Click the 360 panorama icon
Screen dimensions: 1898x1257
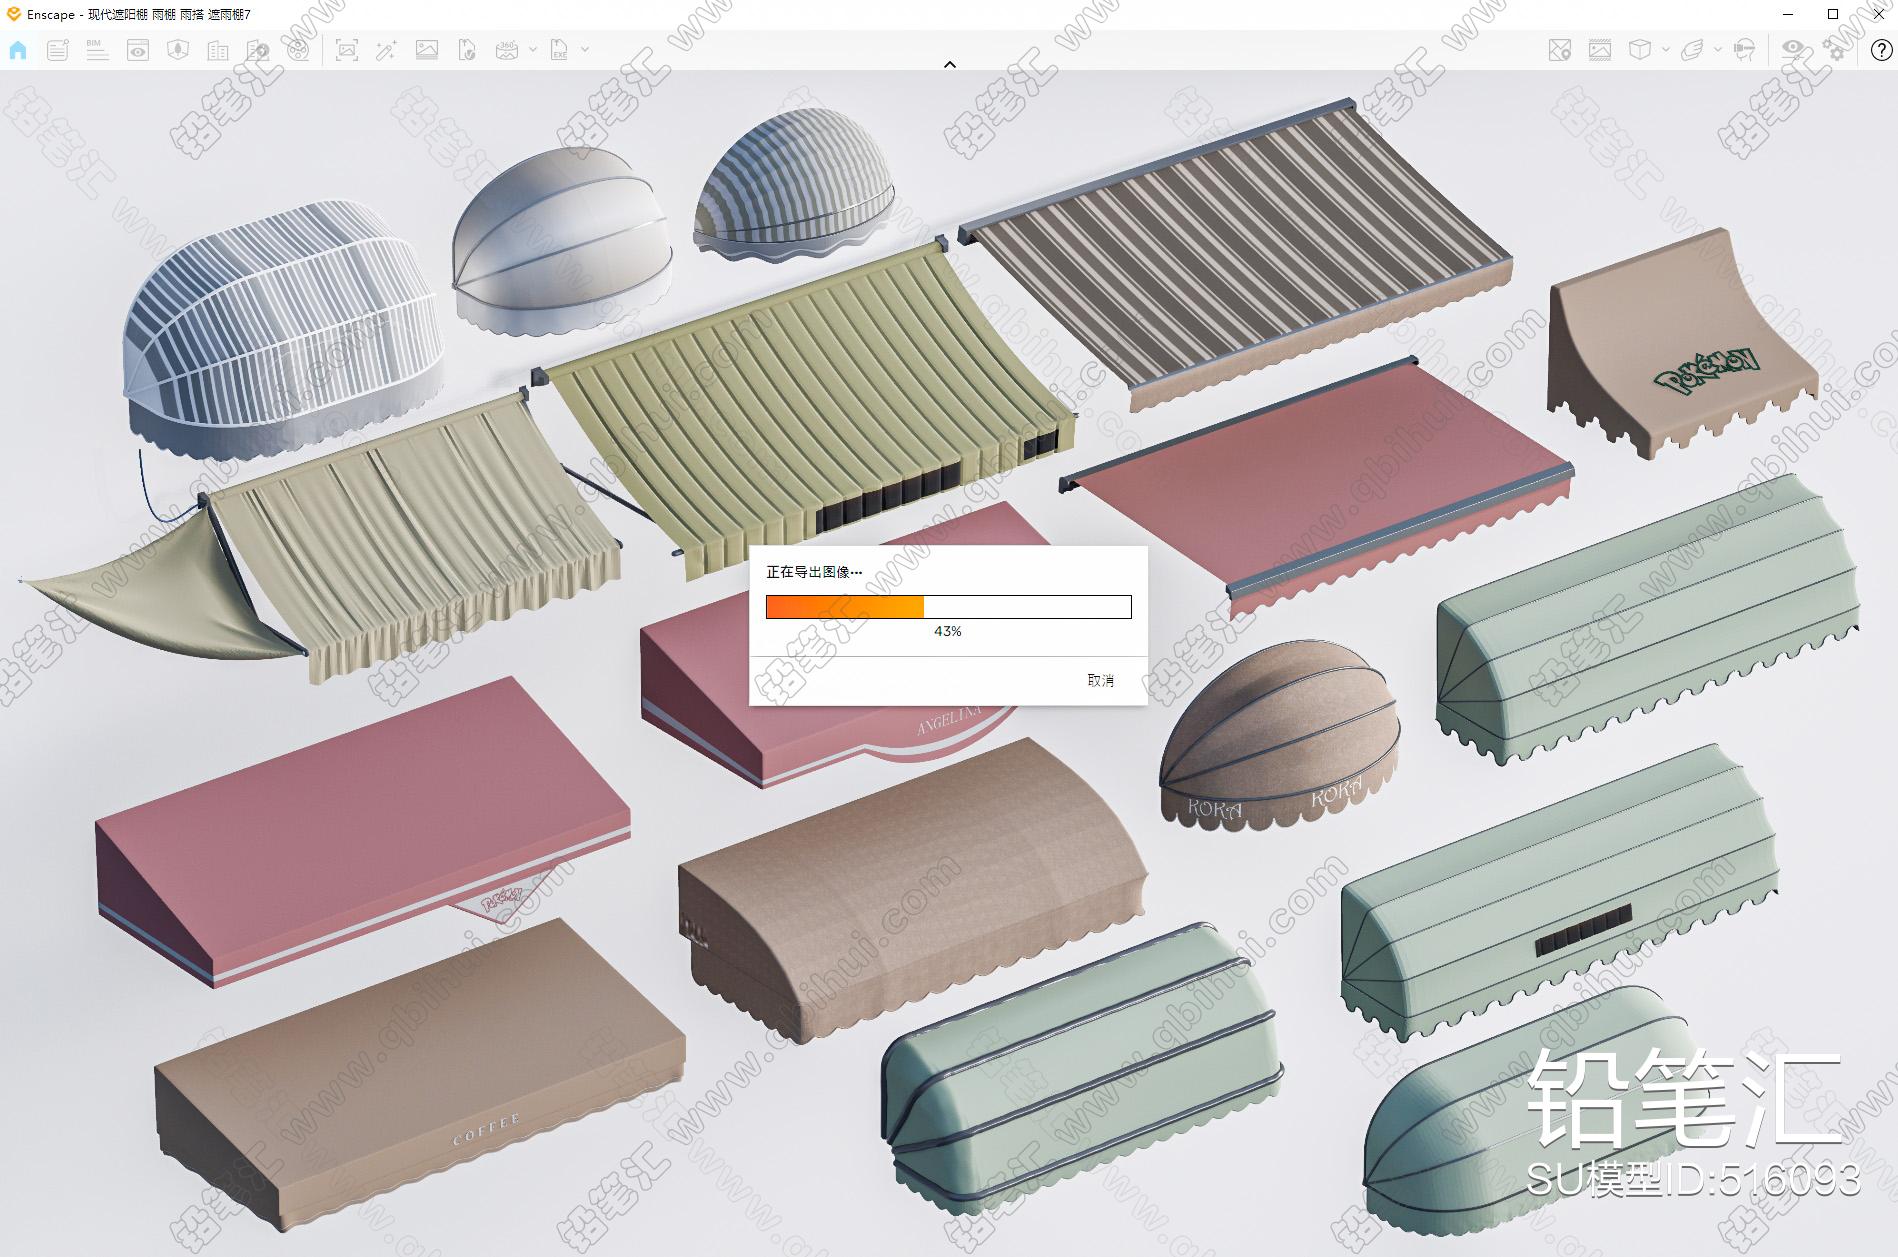[507, 50]
